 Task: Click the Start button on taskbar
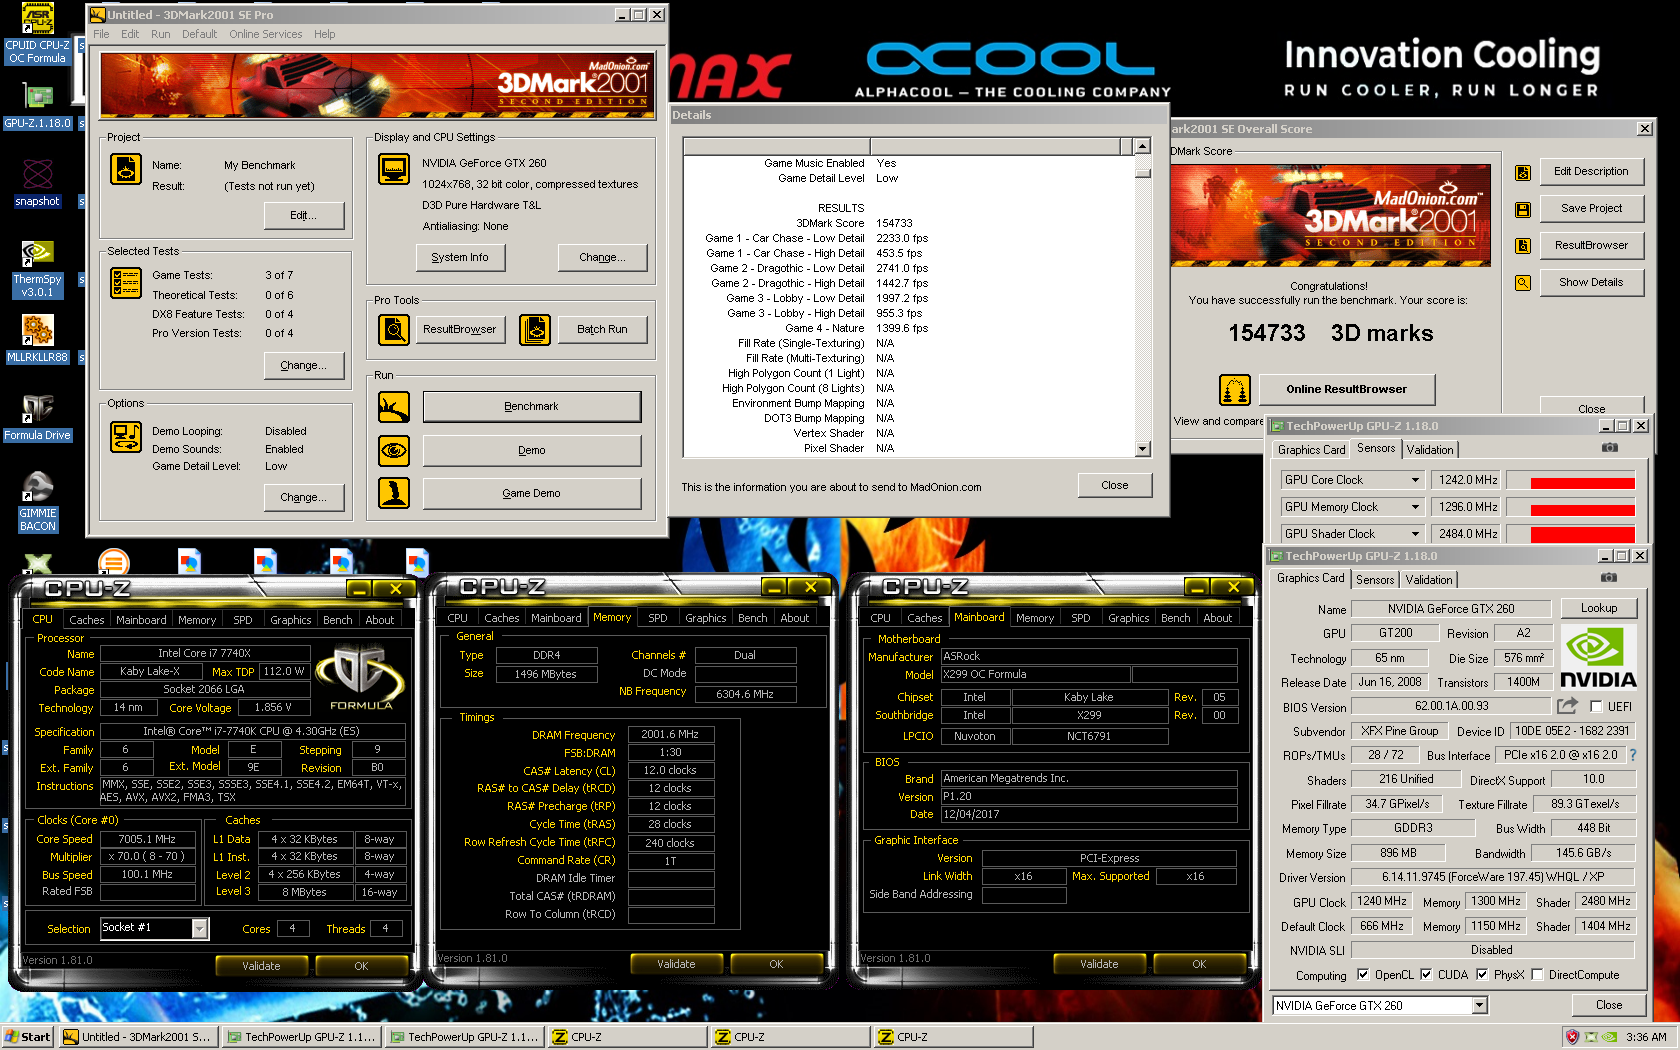pos(28,1037)
